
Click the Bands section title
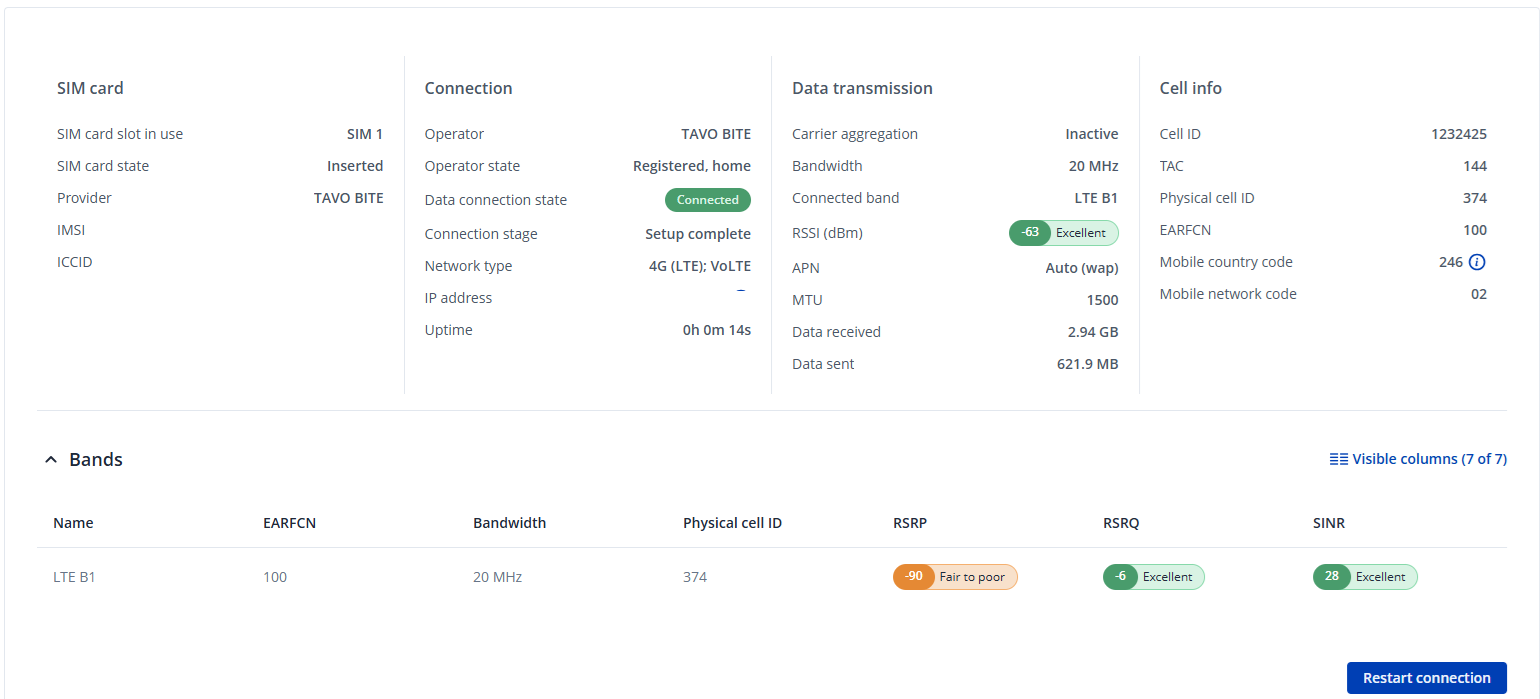click(96, 460)
